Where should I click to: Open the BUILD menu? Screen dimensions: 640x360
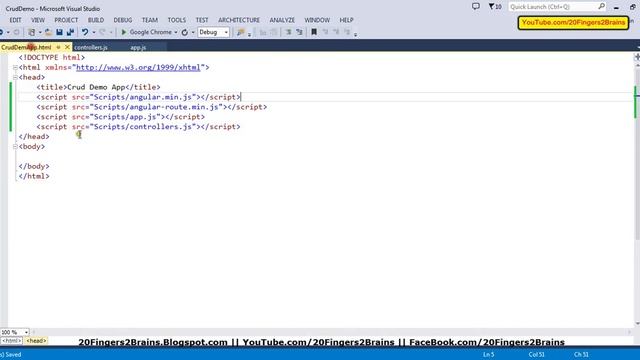click(x=96, y=20)
